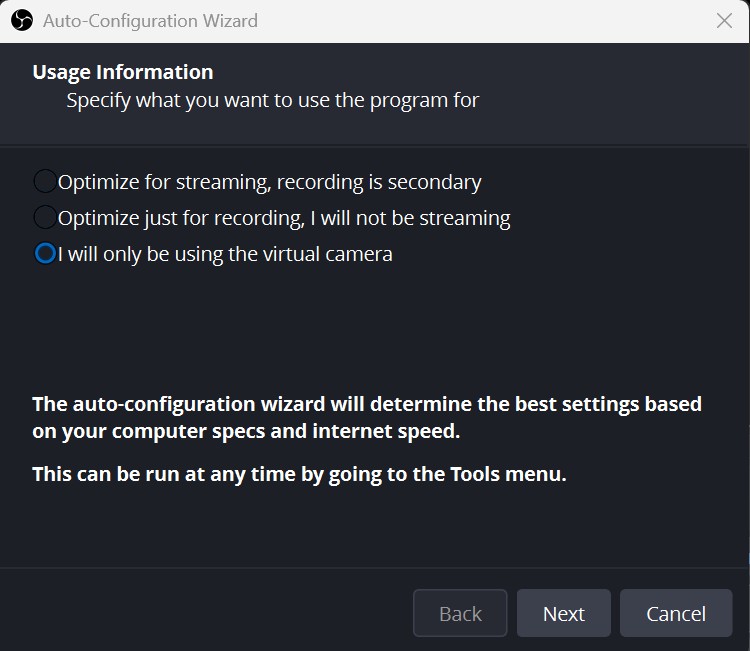Click the "Usage Information" heading

(122, 72)
